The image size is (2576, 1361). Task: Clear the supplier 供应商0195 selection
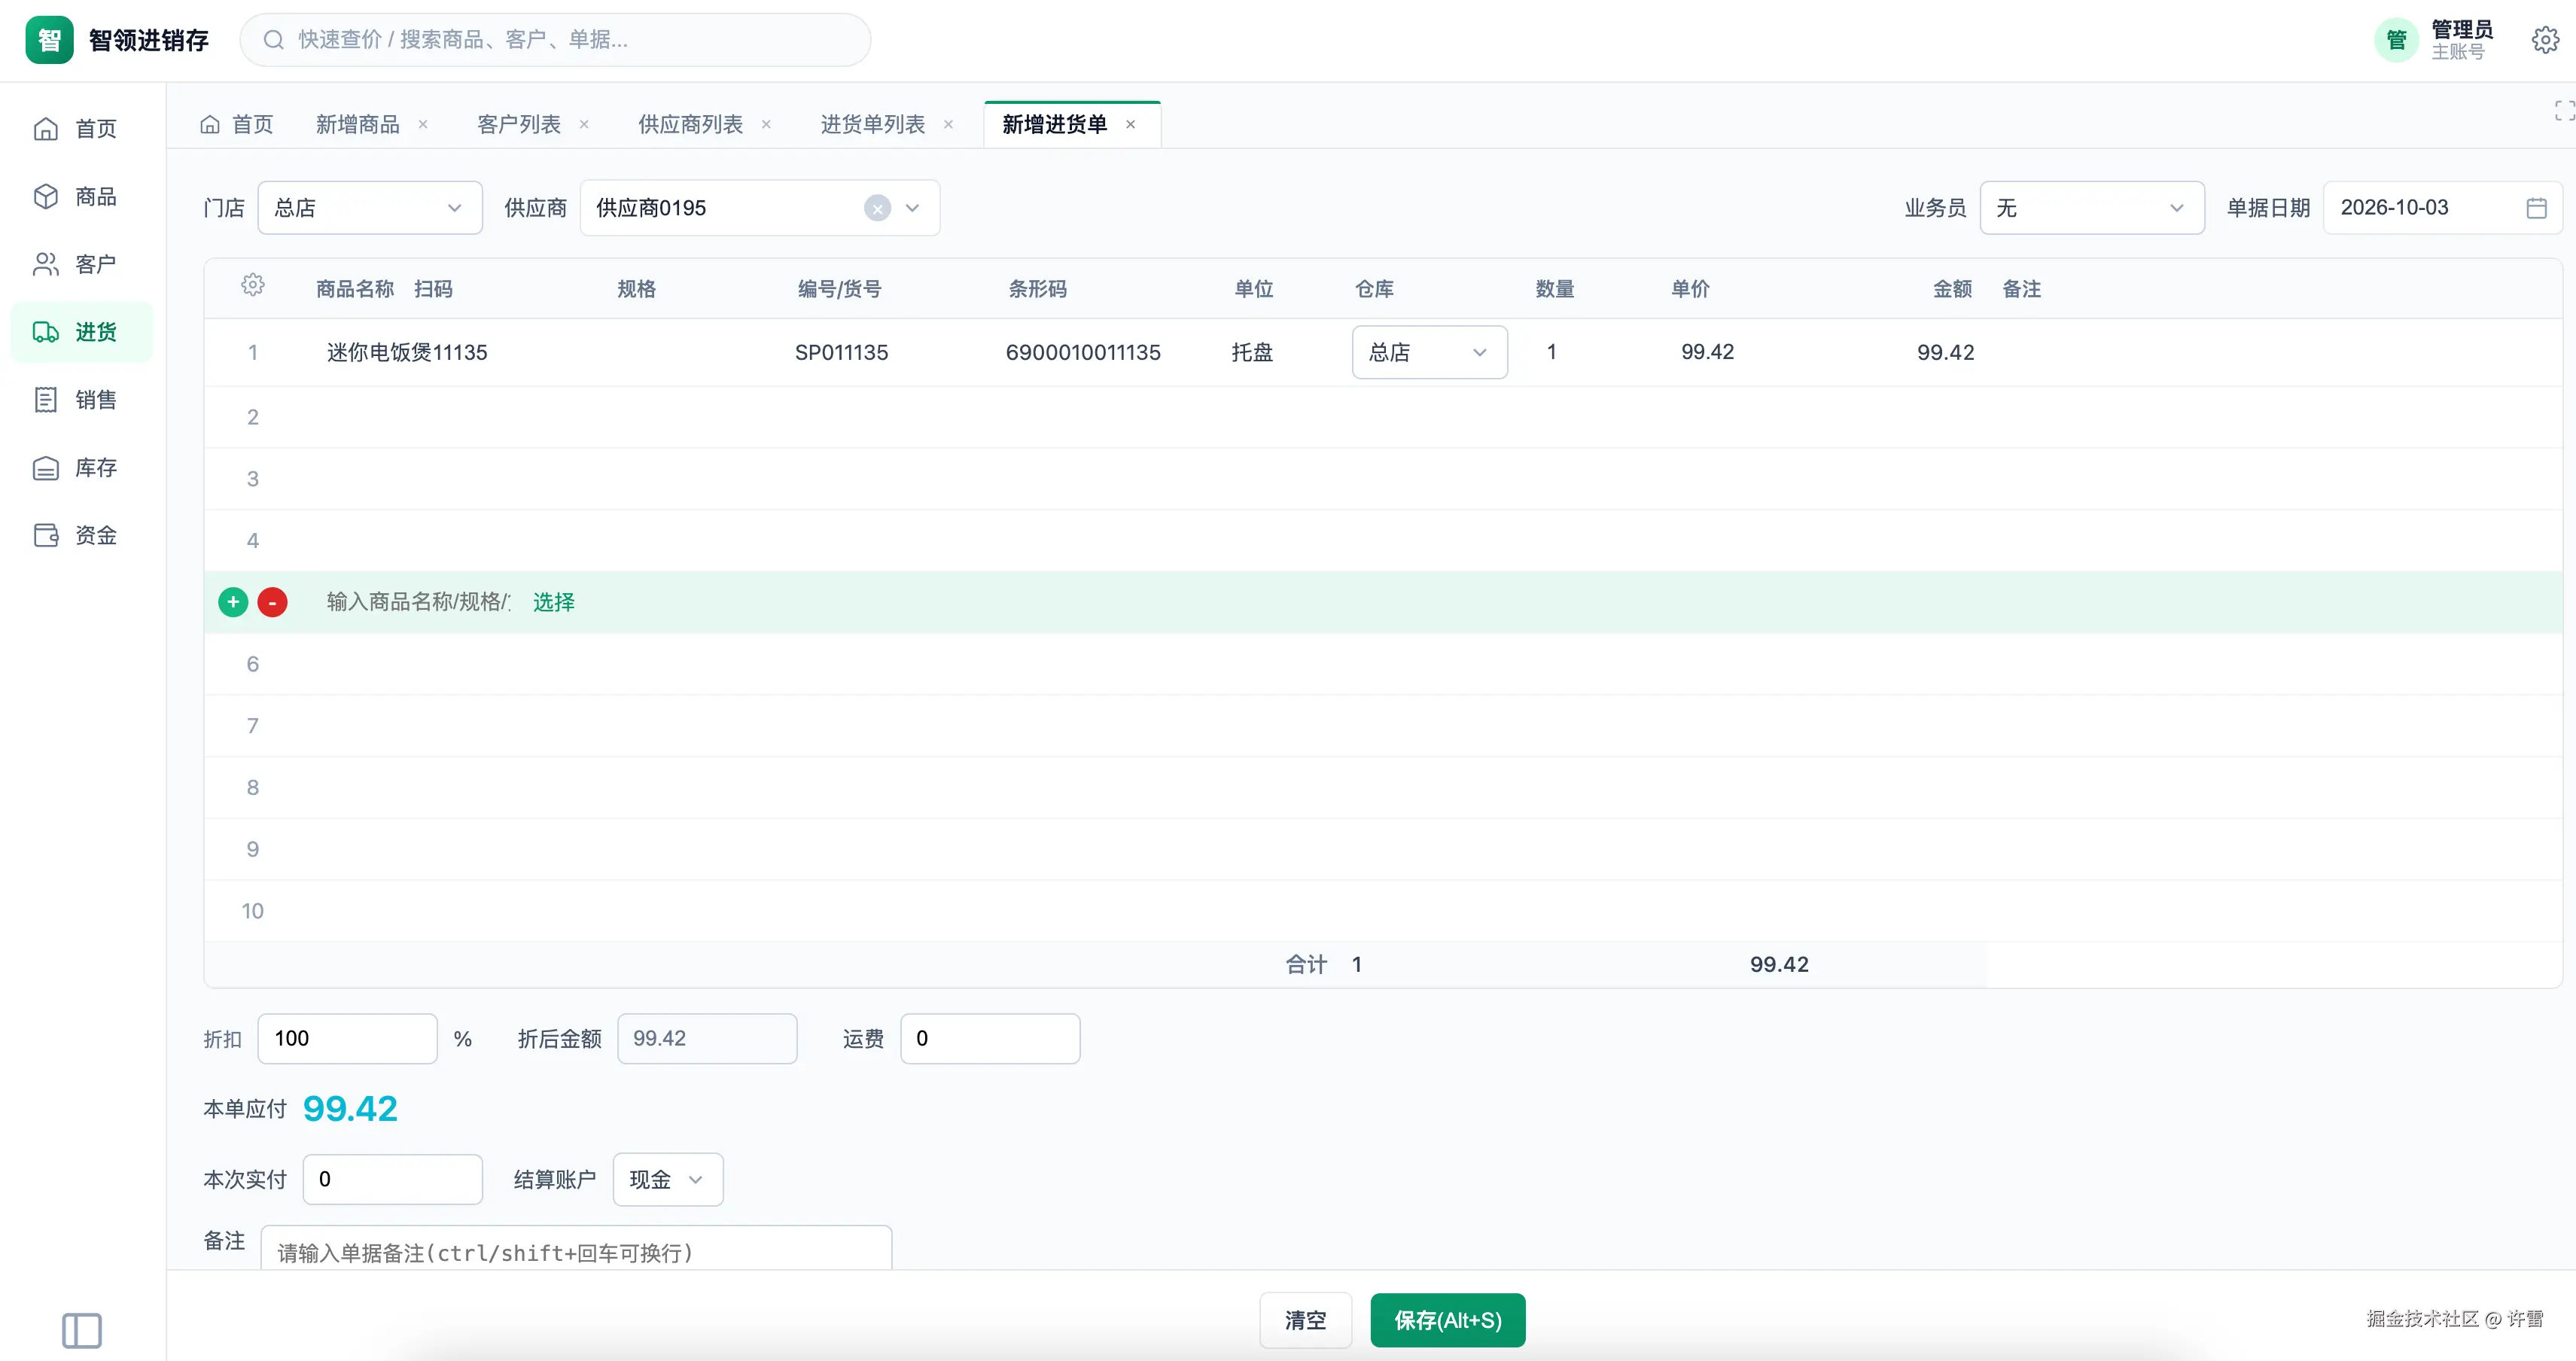point(877,208)
